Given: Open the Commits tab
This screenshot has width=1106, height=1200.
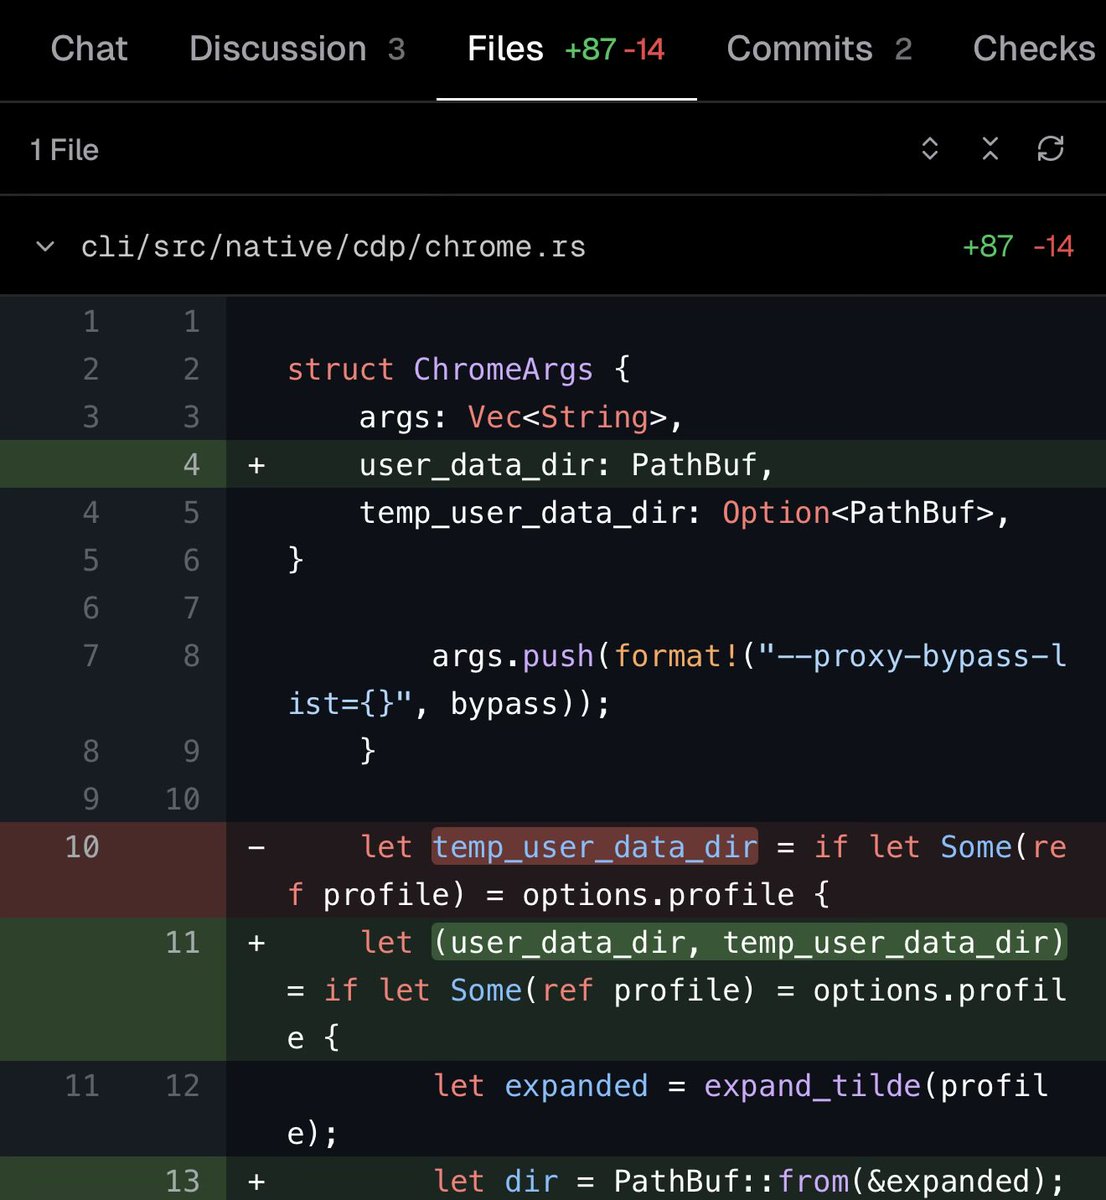Looking at the screenshot, I should (819, 49).
